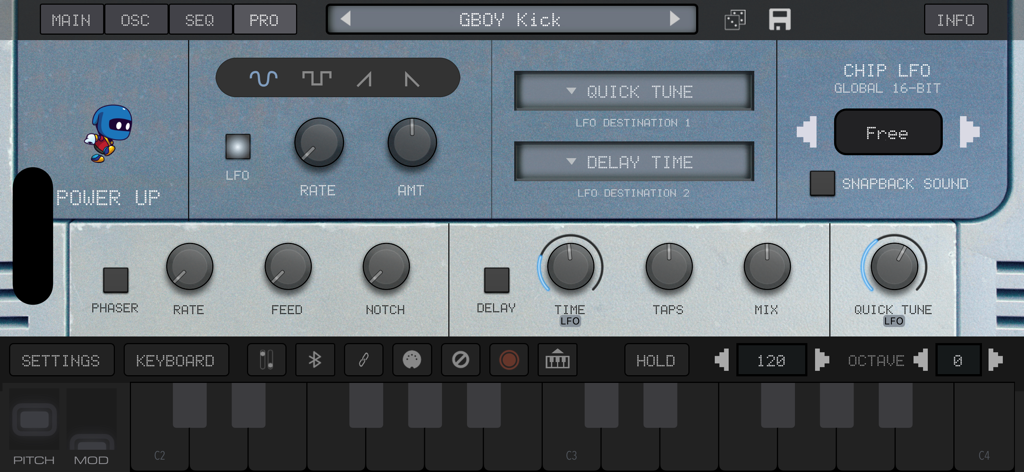Go to previous preset arrow
The width and height of the screenshot is (1024, 472).
(345, 19)
